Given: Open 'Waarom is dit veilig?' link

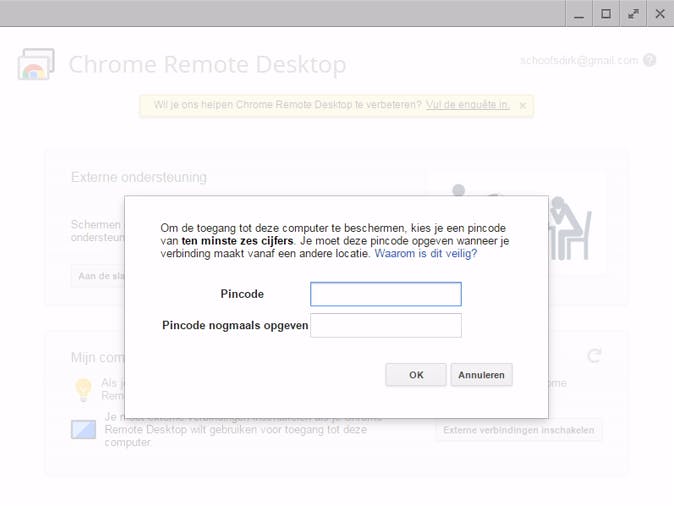Looking at the screenshot, I should tap(426, 253).
